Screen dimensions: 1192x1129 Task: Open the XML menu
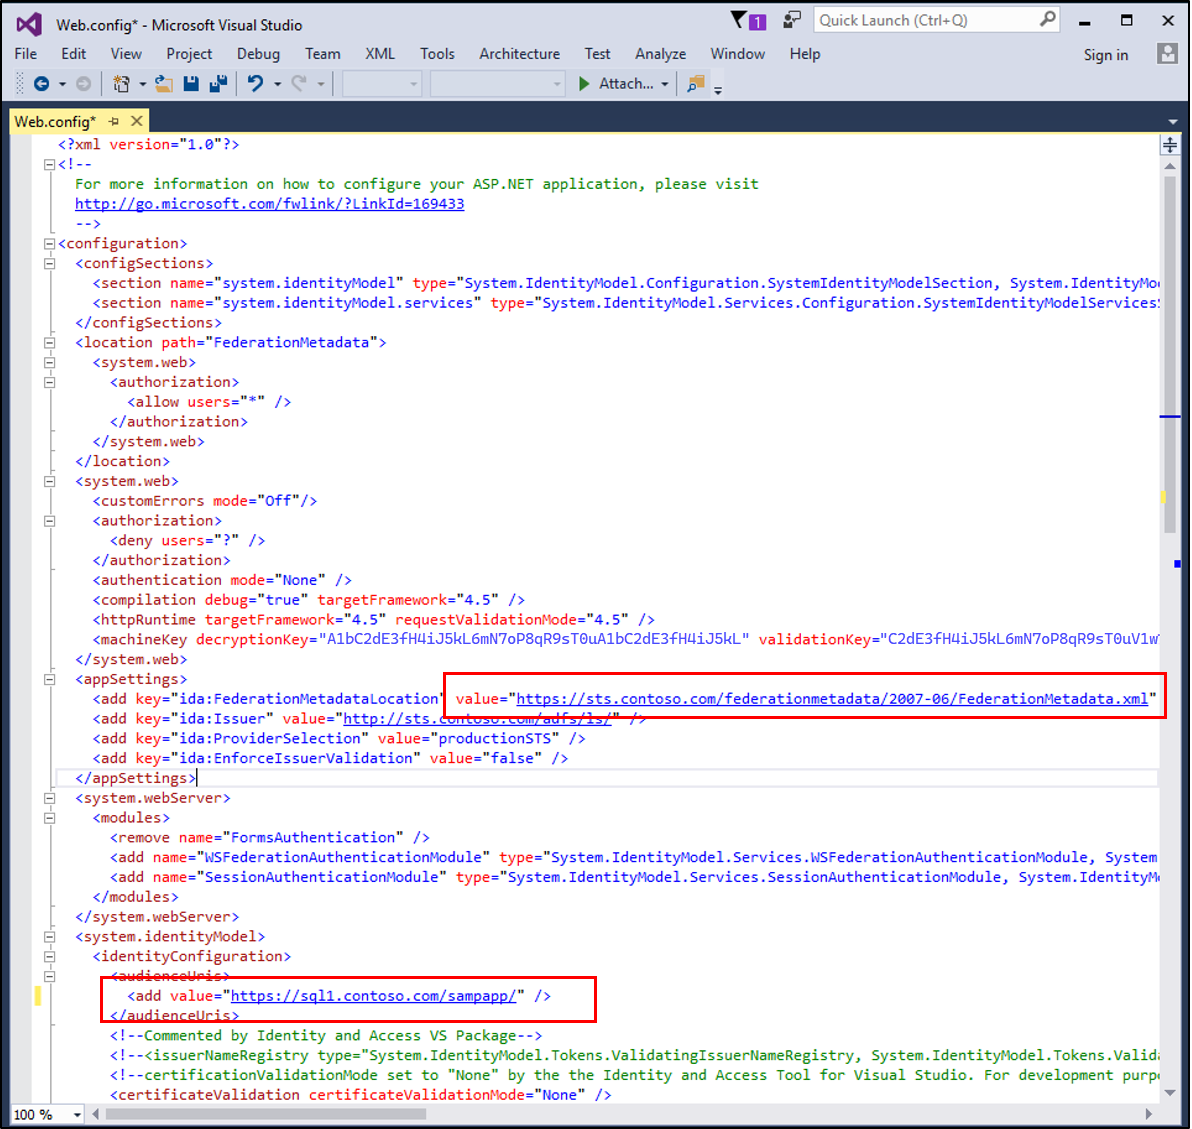[380, 54]
